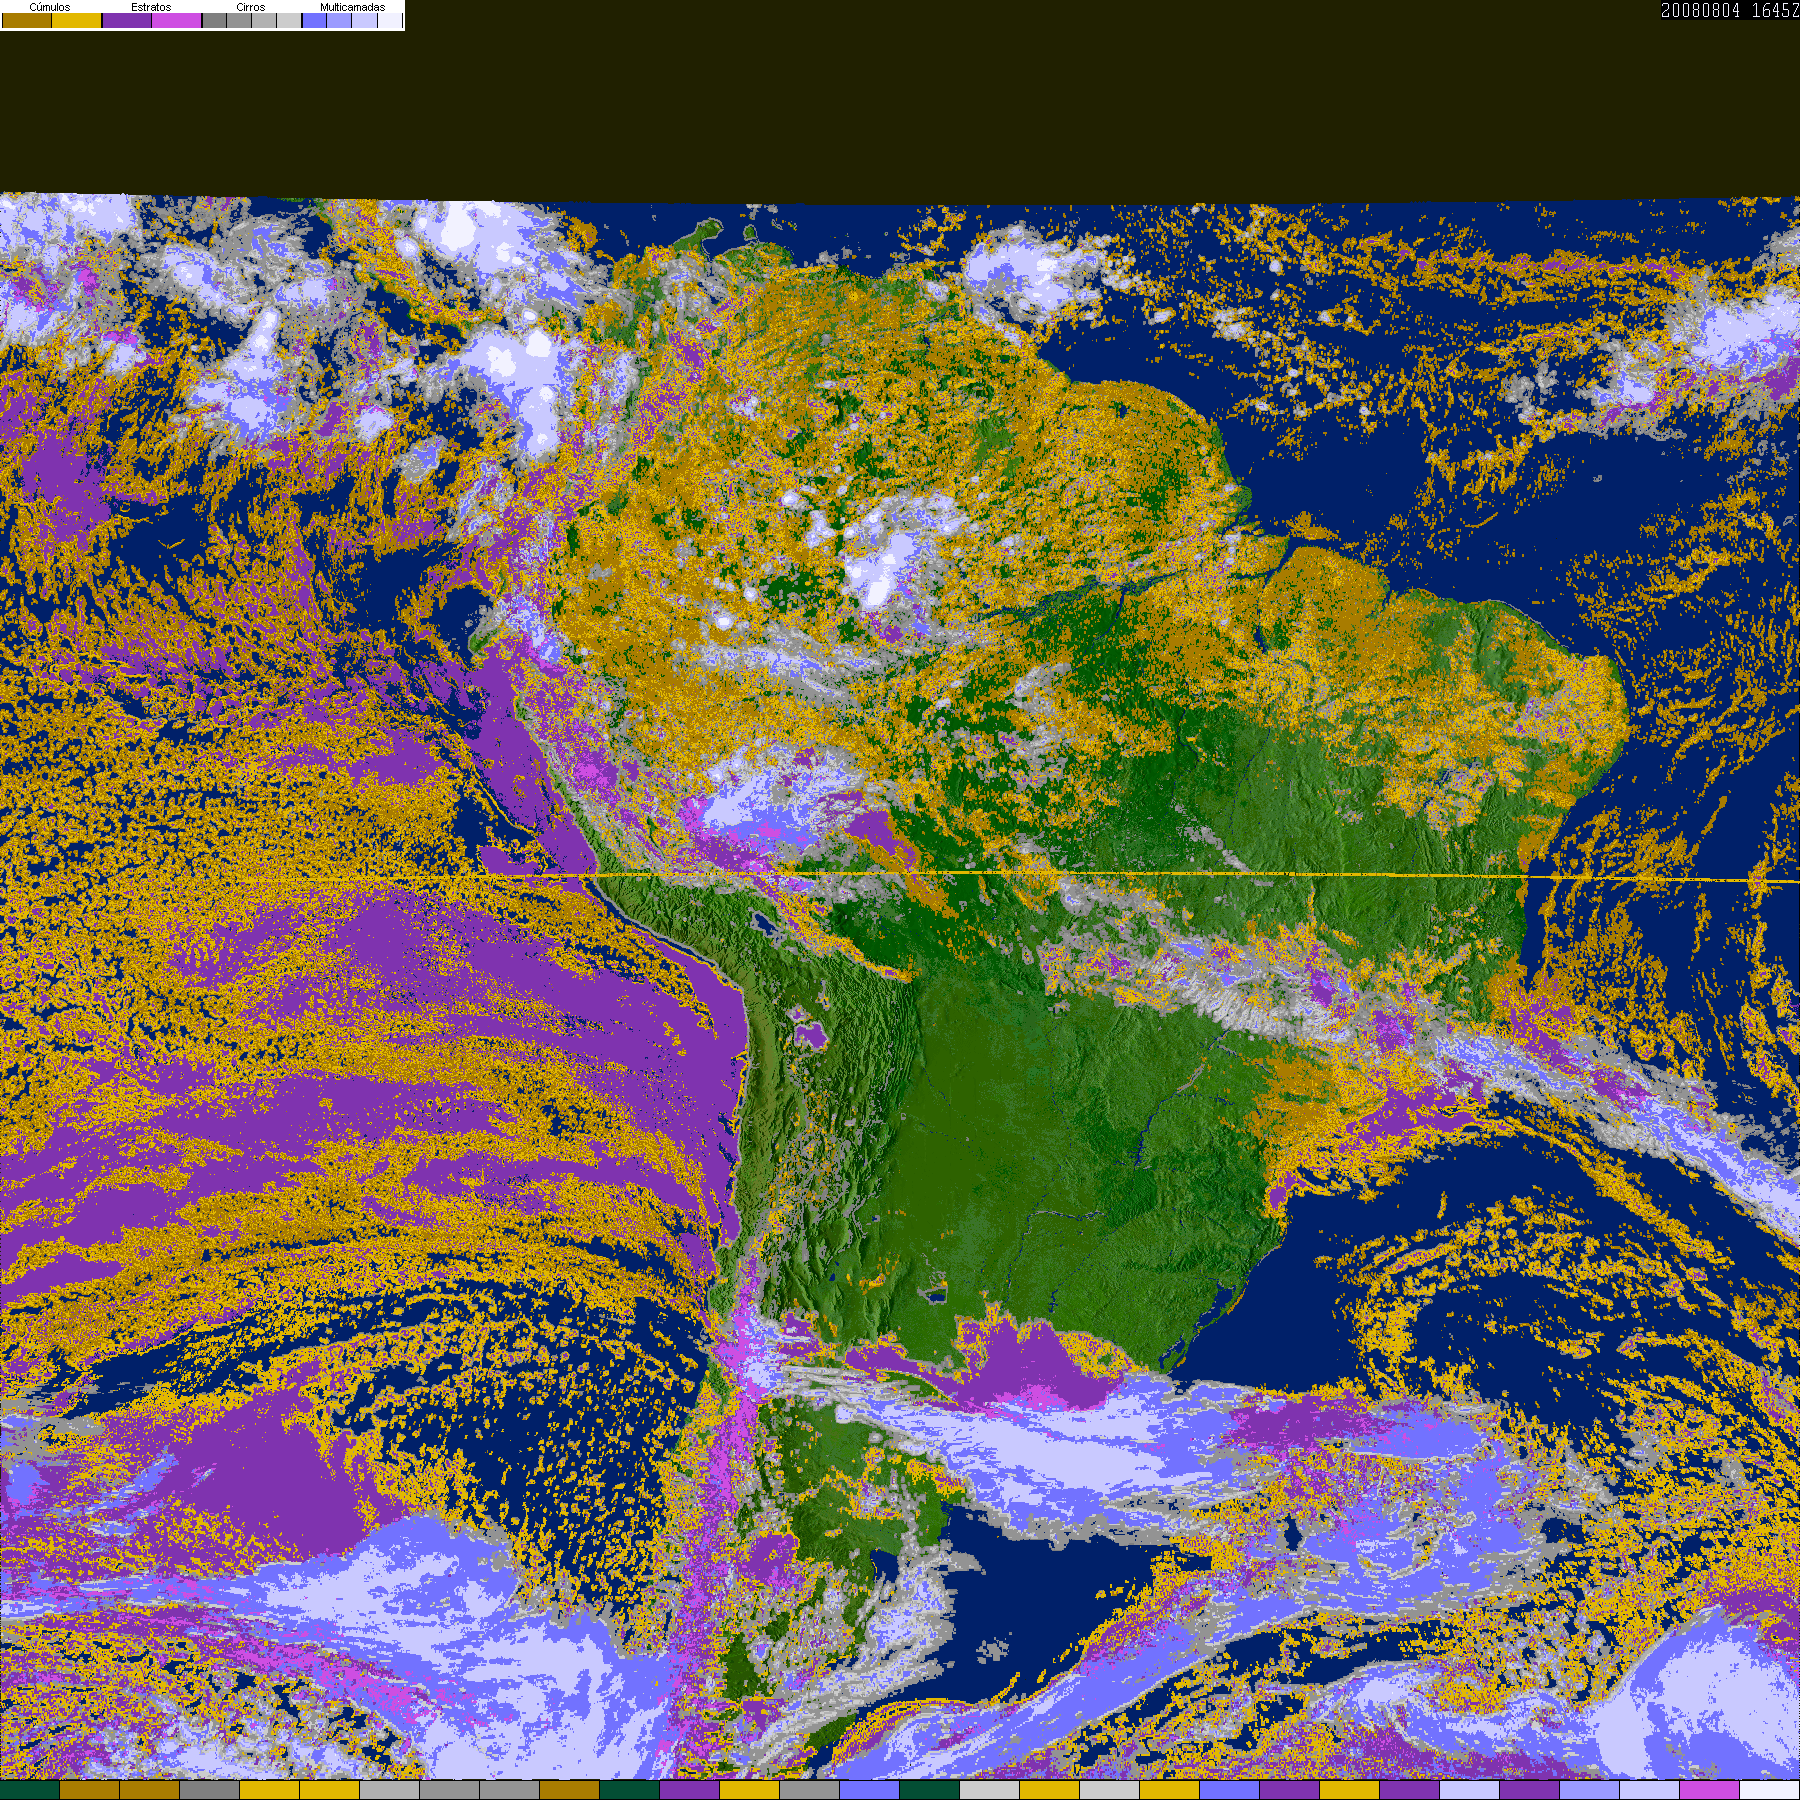Choose the darkest blue Multicamadas legend swatch
1800x1800 pixels.
click(314, 20)
